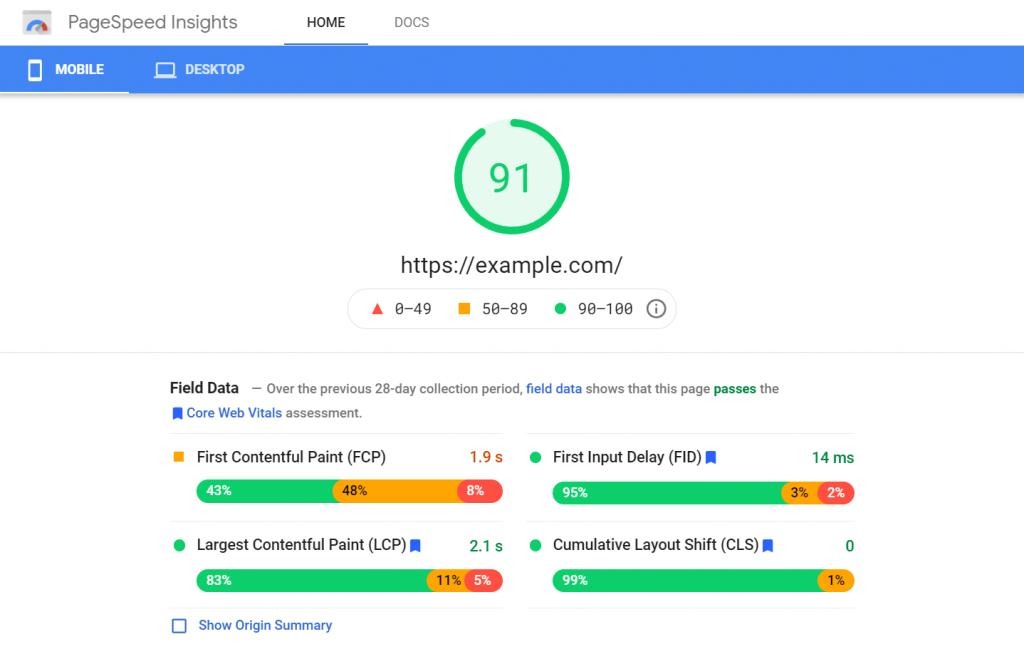This screenshot has height=664, width=1024.
Task: Click the bookmark icon next to Cumulative Layout Shift
Action: coord(768,545)
